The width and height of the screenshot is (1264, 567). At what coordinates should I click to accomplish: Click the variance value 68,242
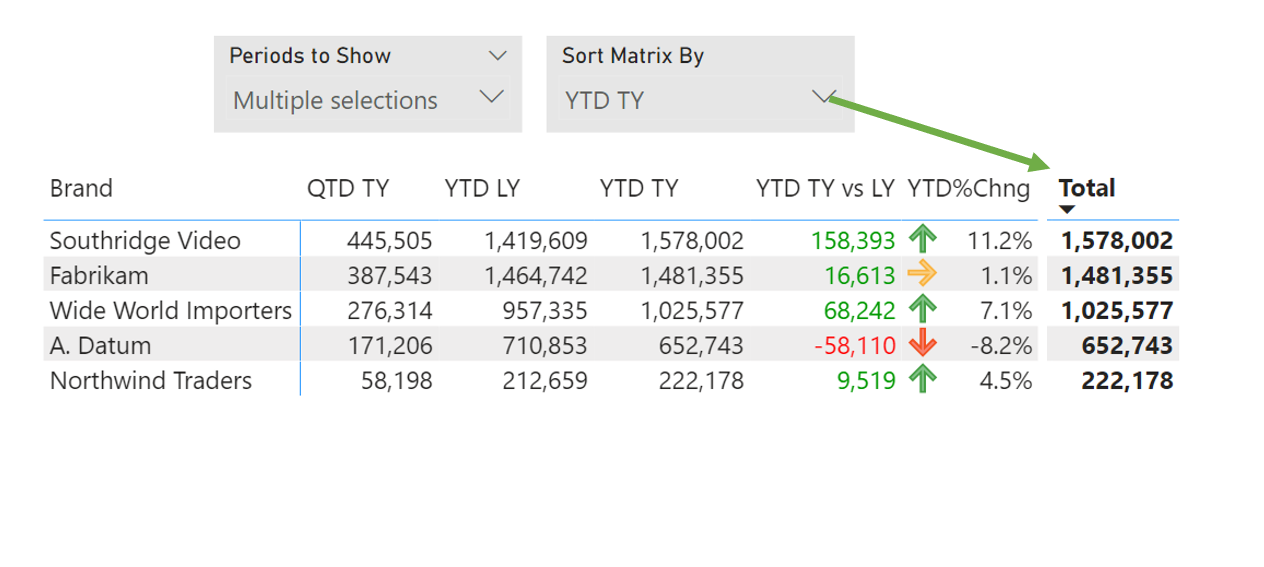pyautogui.click(x=860, y=311)
